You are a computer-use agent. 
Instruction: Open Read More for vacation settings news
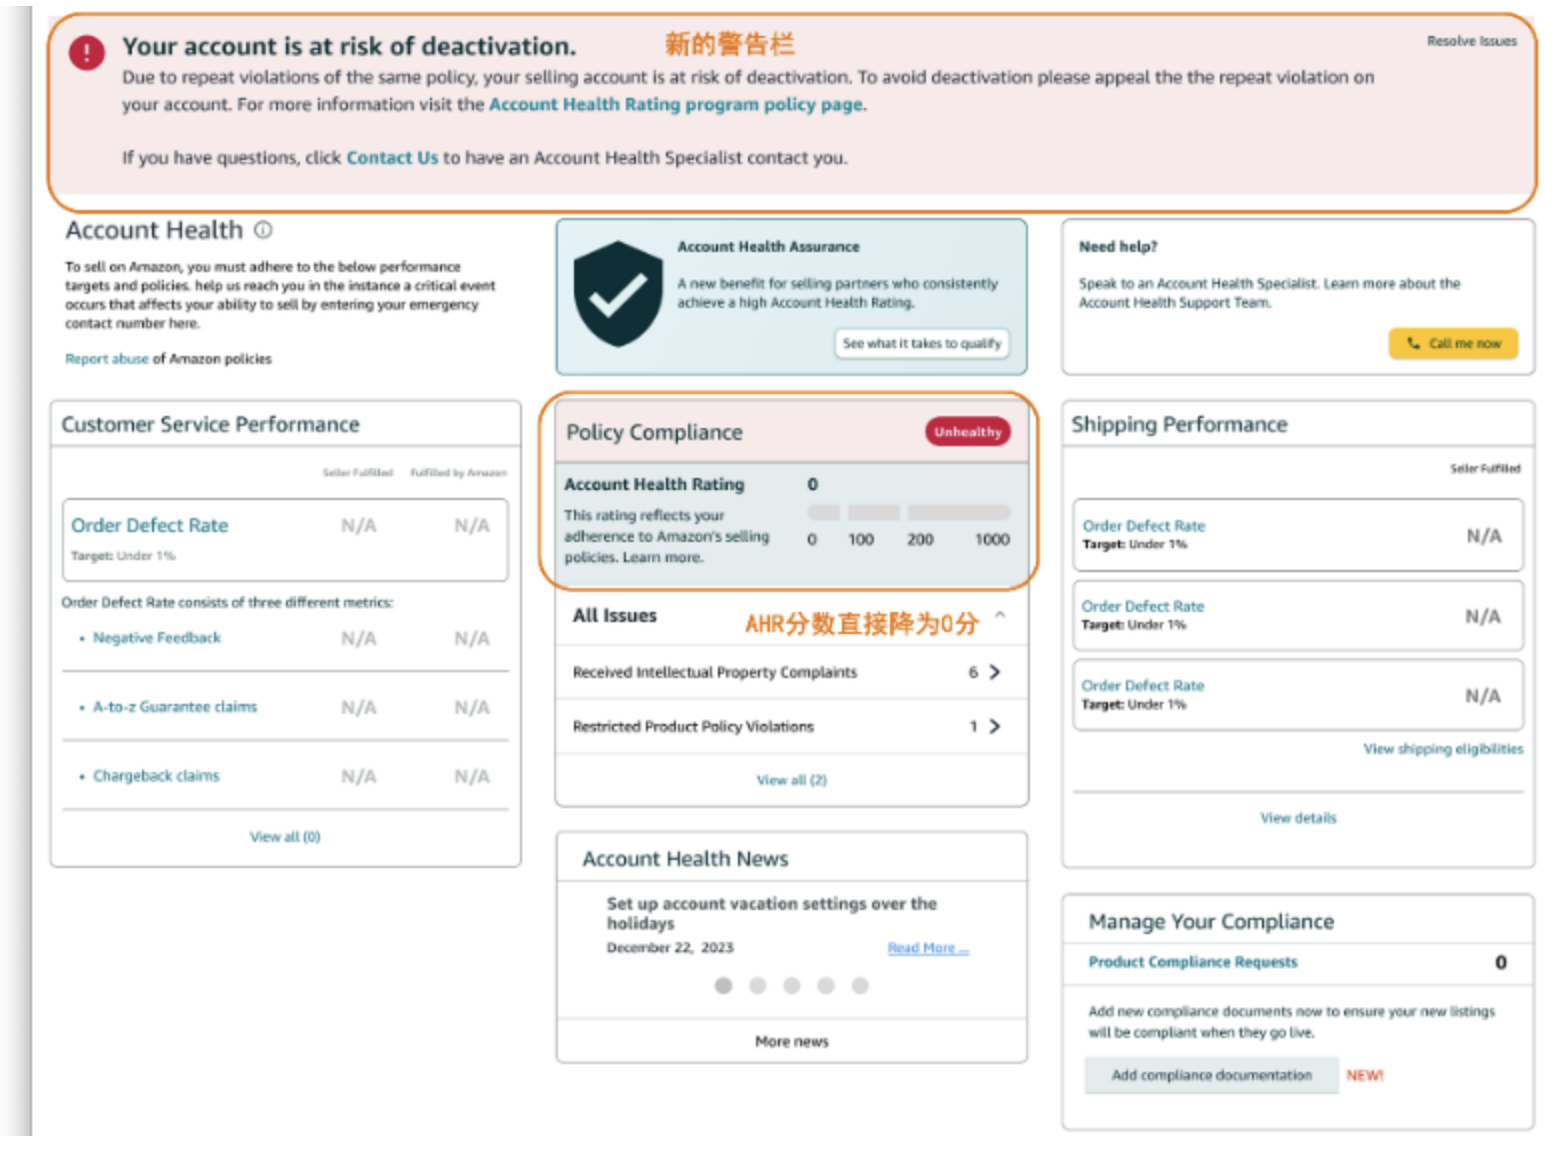[928, 948]
